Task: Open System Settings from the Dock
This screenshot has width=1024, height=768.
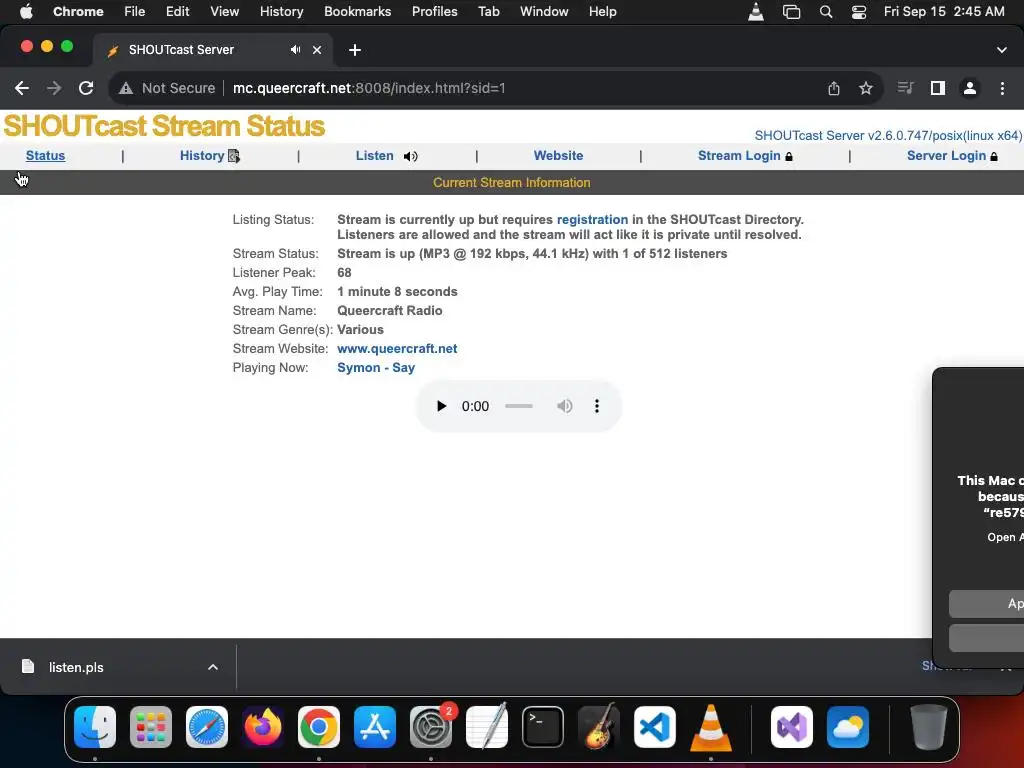Action: pyautogui.click(x=431, y=727)
